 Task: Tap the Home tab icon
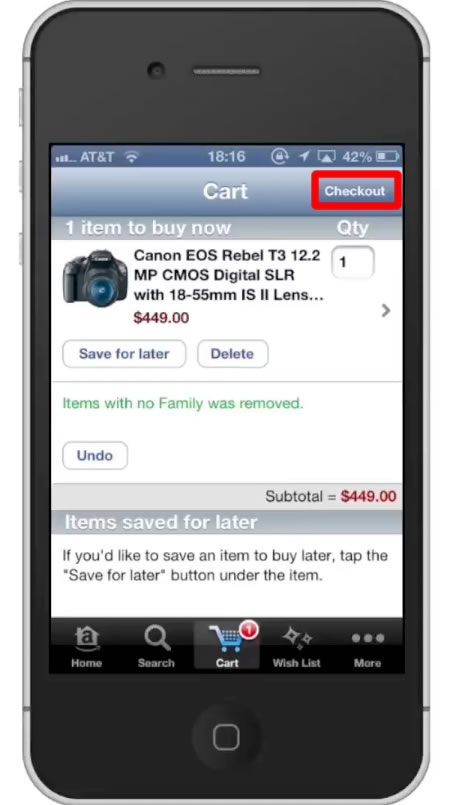point(86,639)
